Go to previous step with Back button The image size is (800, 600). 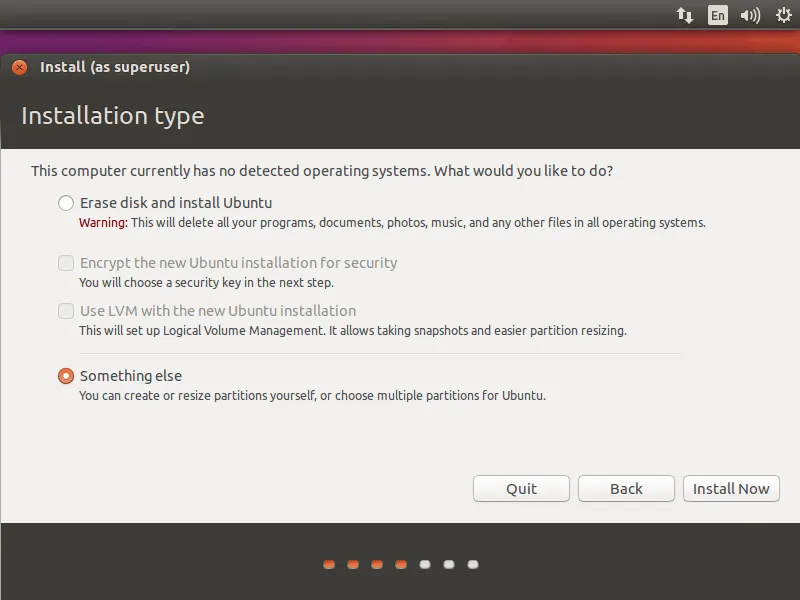point(626,489)
